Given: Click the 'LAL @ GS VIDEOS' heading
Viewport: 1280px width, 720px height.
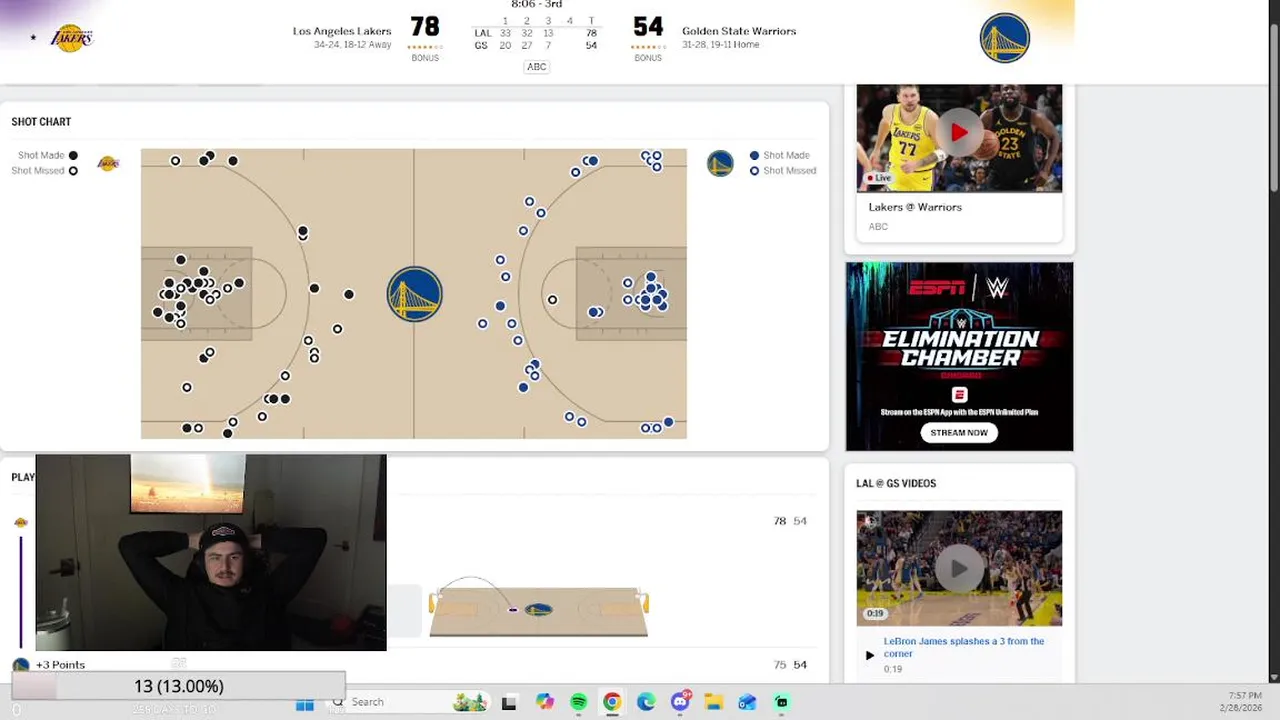Looking at the screenshot, I should click(896, 483).
